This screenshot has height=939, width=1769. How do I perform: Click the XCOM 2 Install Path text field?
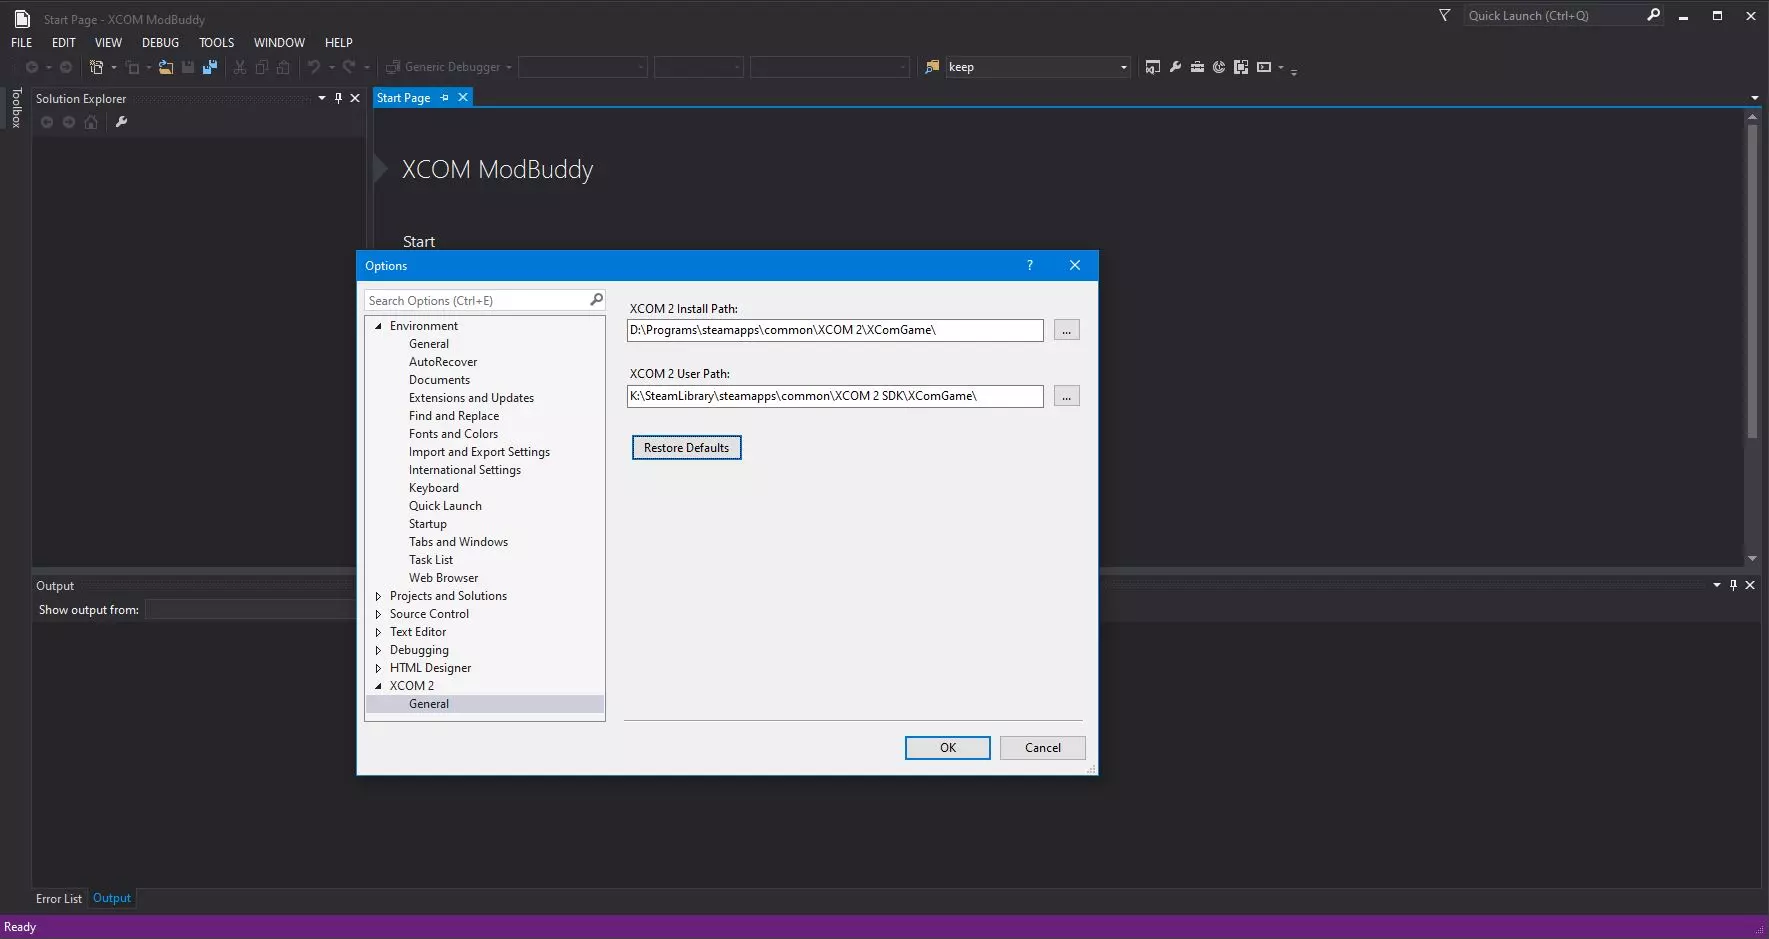tap(835, 330)
